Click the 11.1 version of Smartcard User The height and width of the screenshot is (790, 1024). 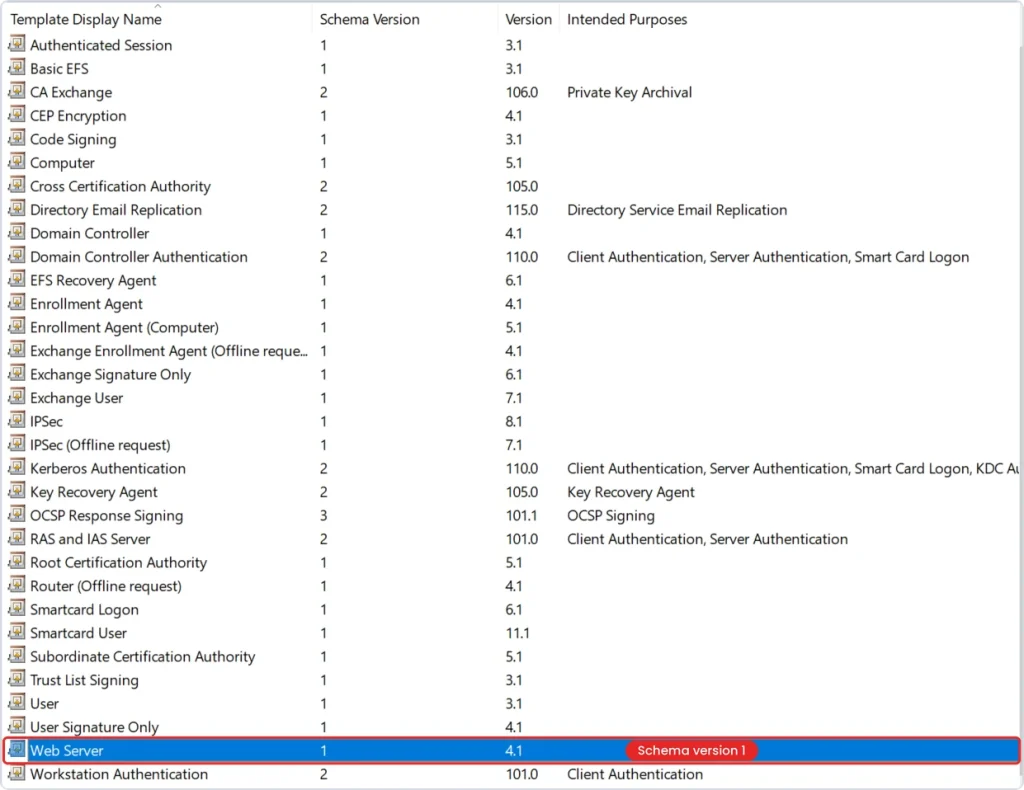[517, 633]
